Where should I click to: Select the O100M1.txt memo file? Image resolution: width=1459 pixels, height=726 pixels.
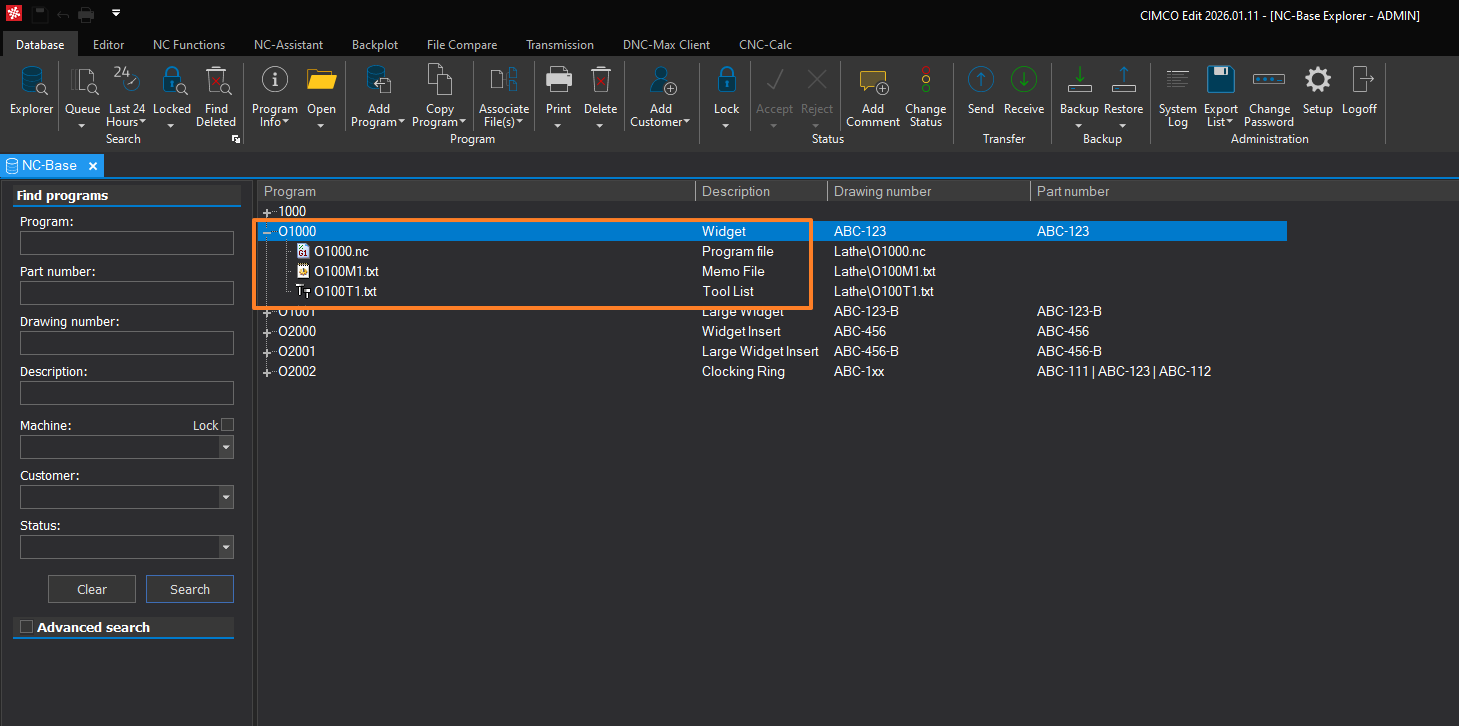(346, 272)
